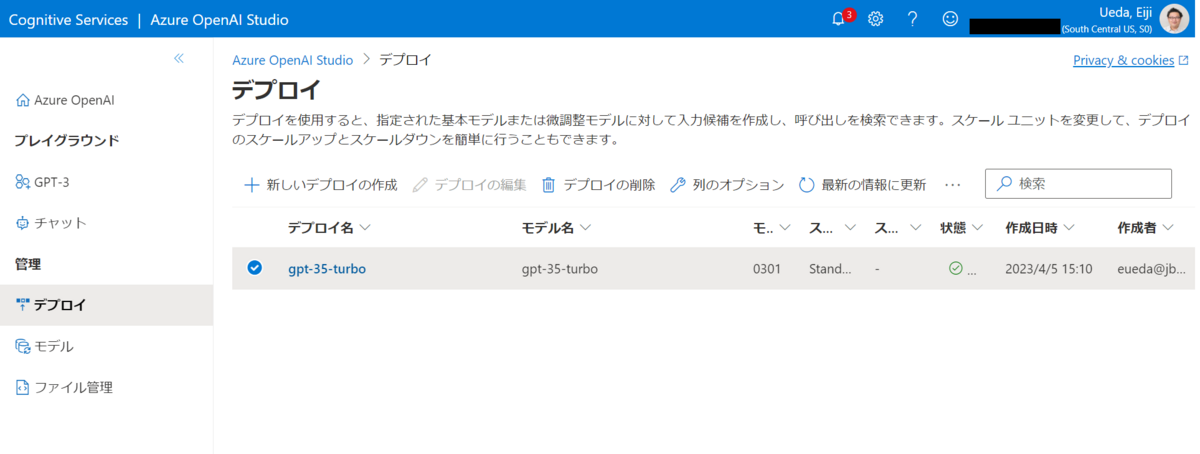Viewport: 1200px width, 454px height.
Task: Click the Azure OpenAI Studio breadcrumb link
Action: [x=292, y=60]
